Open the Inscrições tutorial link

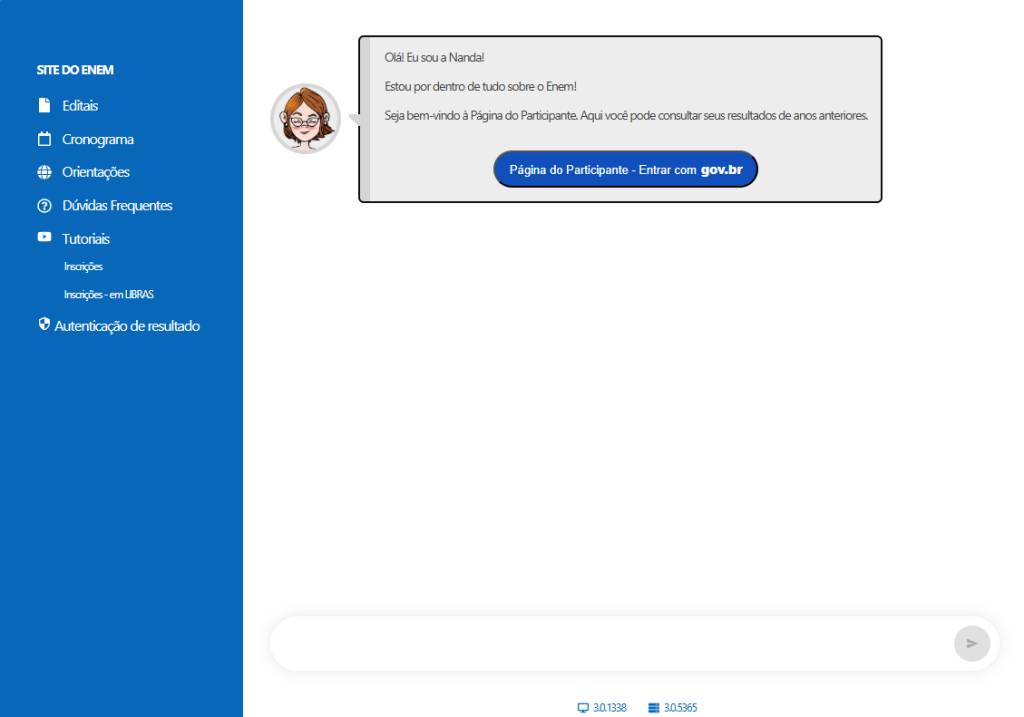84,266
